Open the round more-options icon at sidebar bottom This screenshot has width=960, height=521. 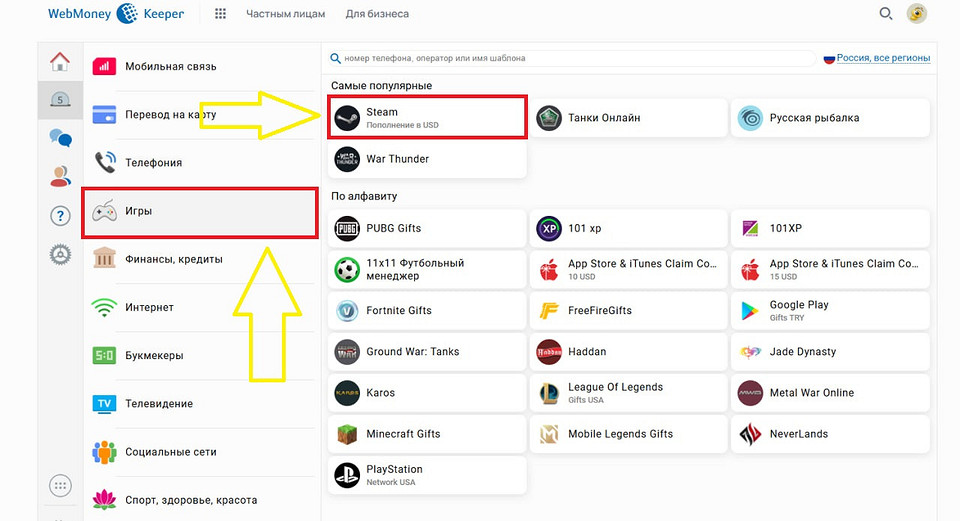click(x=60, y=486)
